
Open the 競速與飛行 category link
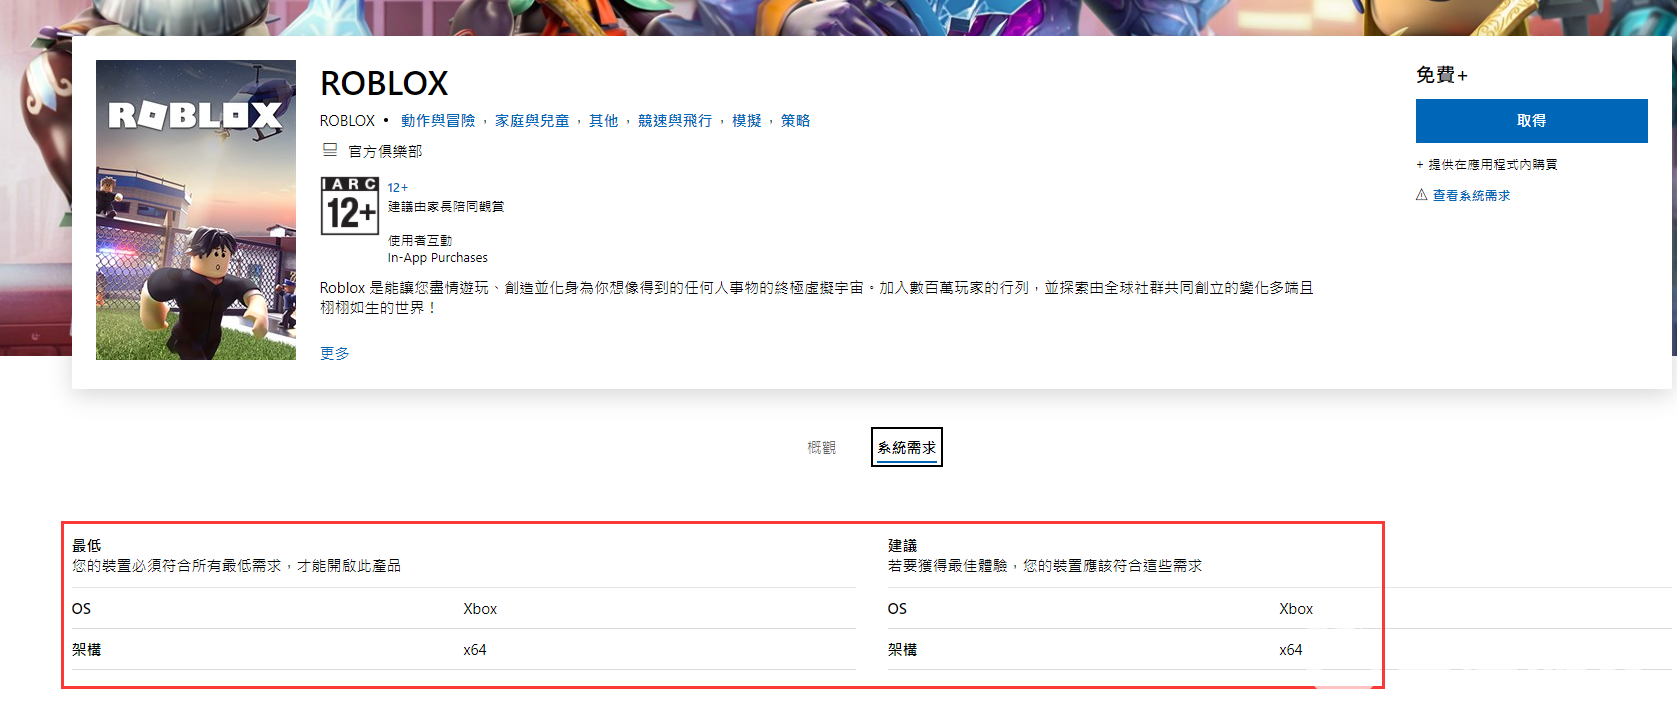[x=675, y=121]
